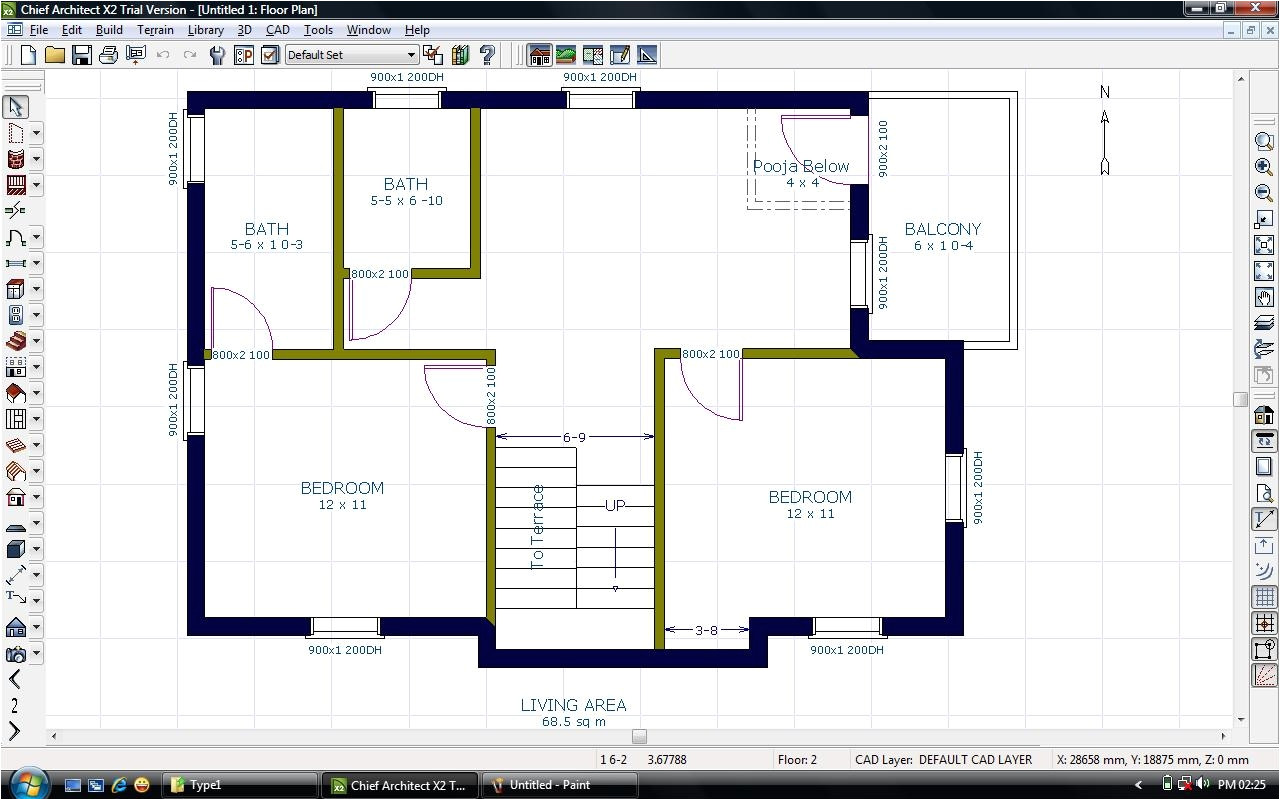Open the Library Browser books icon
This screenshot has height=800, width=1280.
459,55
